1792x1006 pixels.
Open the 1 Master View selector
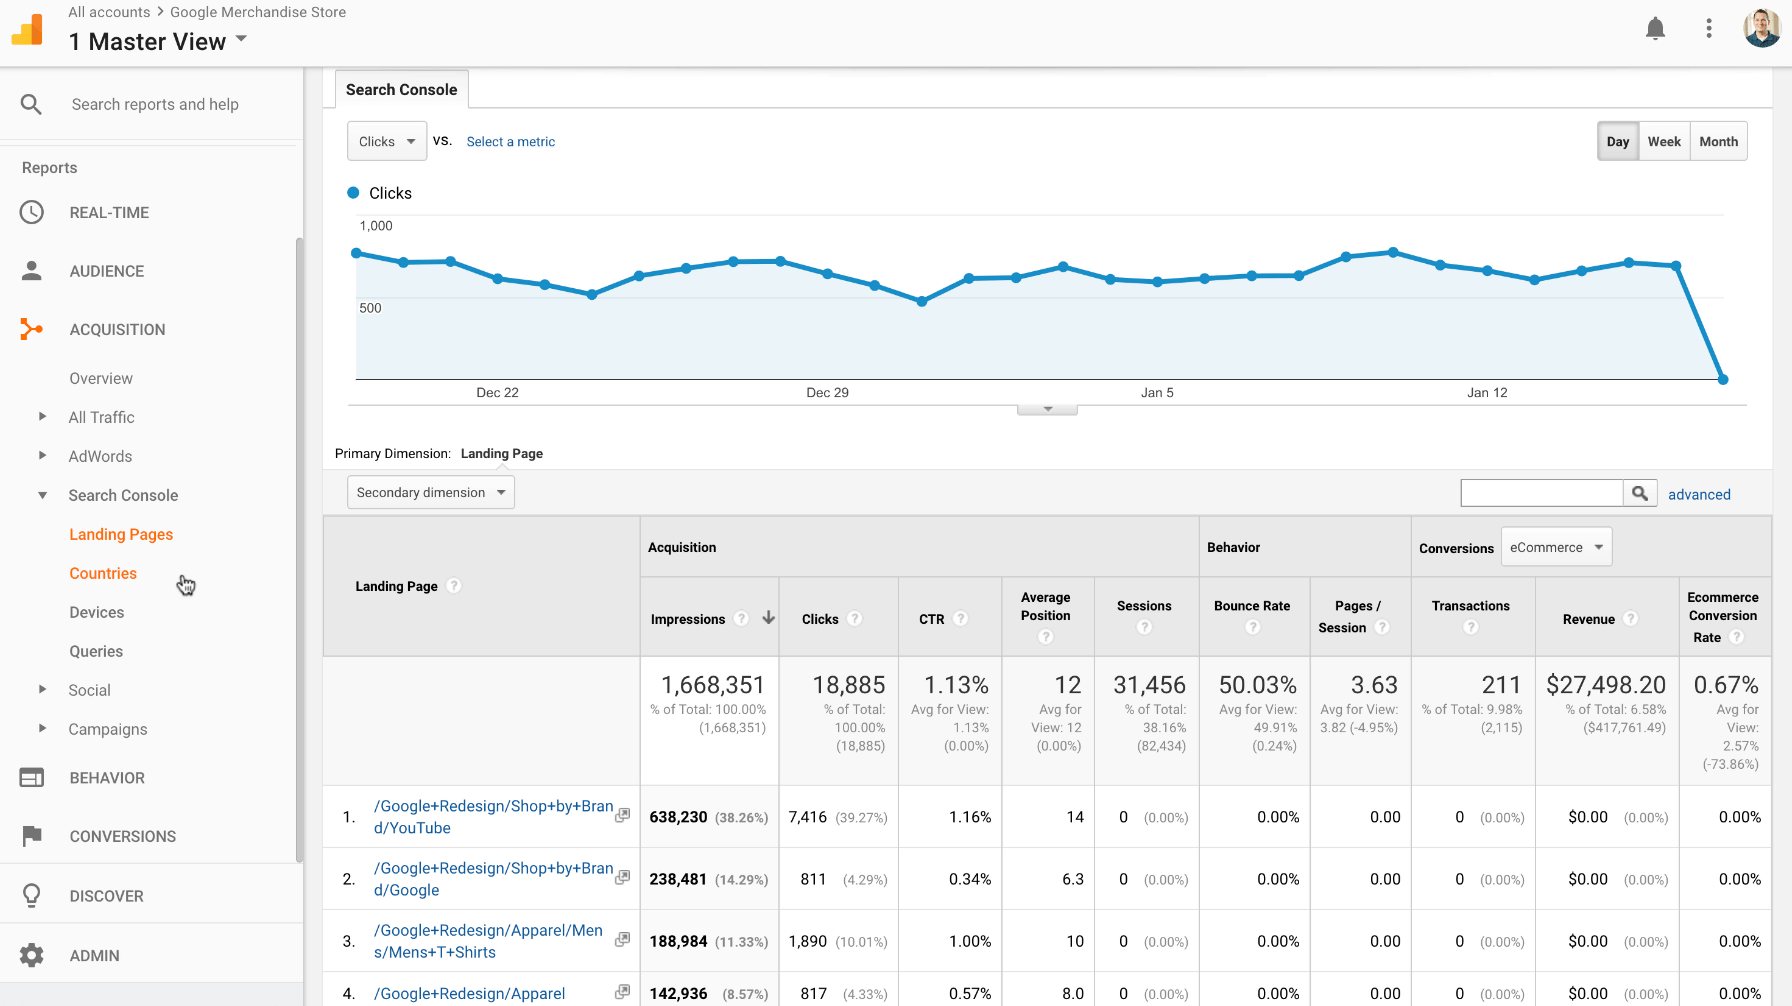click(158, 41)
